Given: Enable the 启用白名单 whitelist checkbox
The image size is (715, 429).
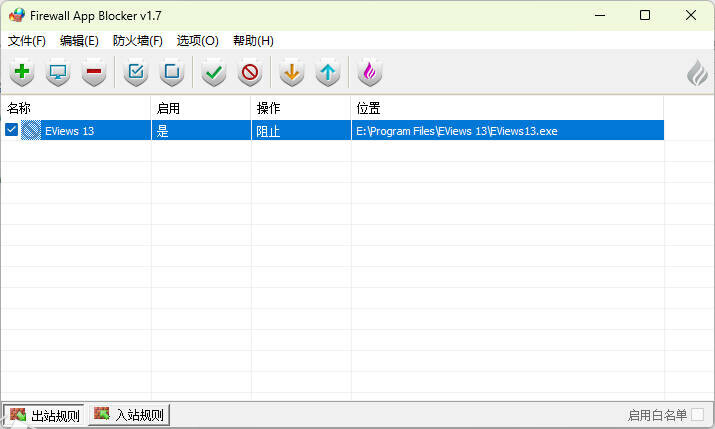Looking at the screenshot, I should (x=697, y=415).
